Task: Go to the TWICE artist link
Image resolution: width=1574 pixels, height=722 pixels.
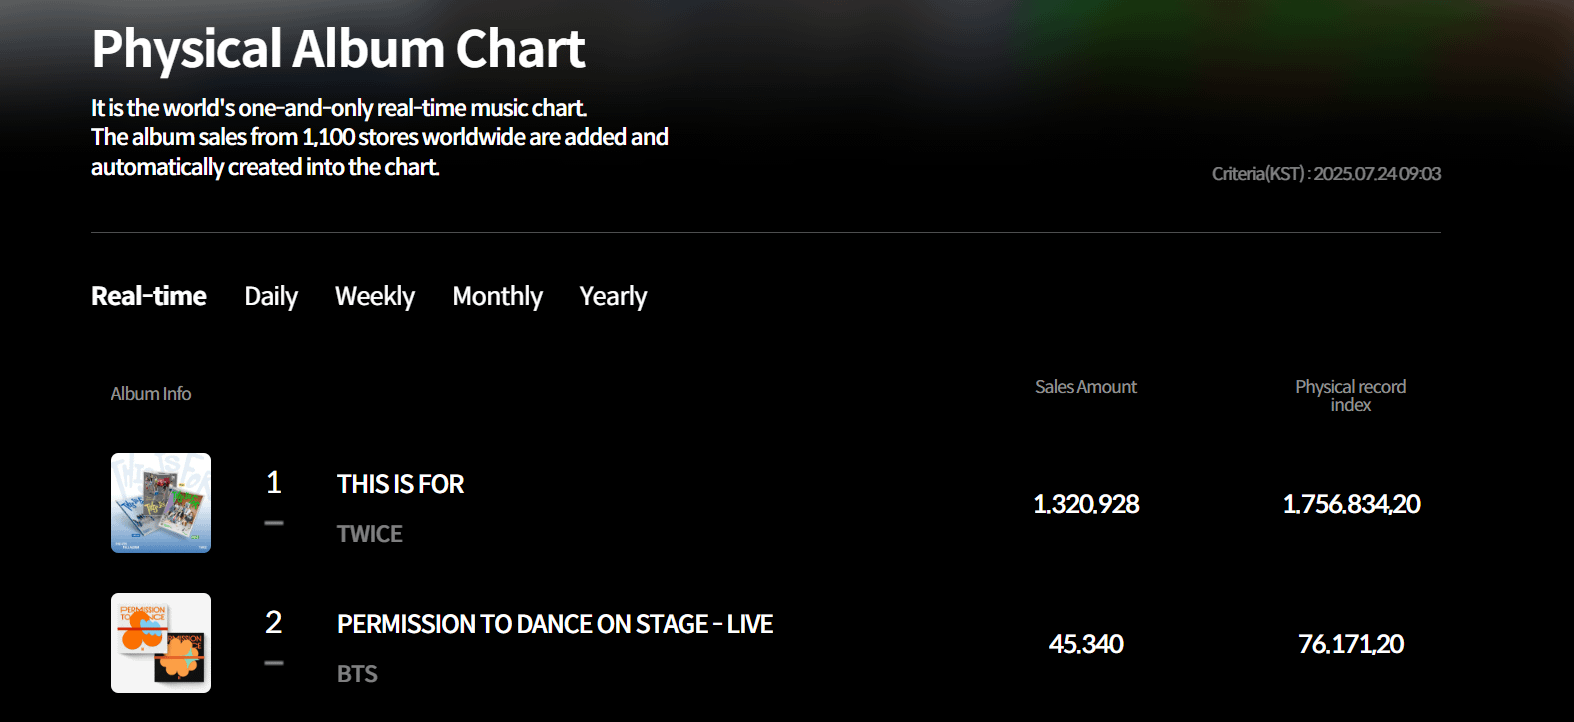Action: (369, 534)
